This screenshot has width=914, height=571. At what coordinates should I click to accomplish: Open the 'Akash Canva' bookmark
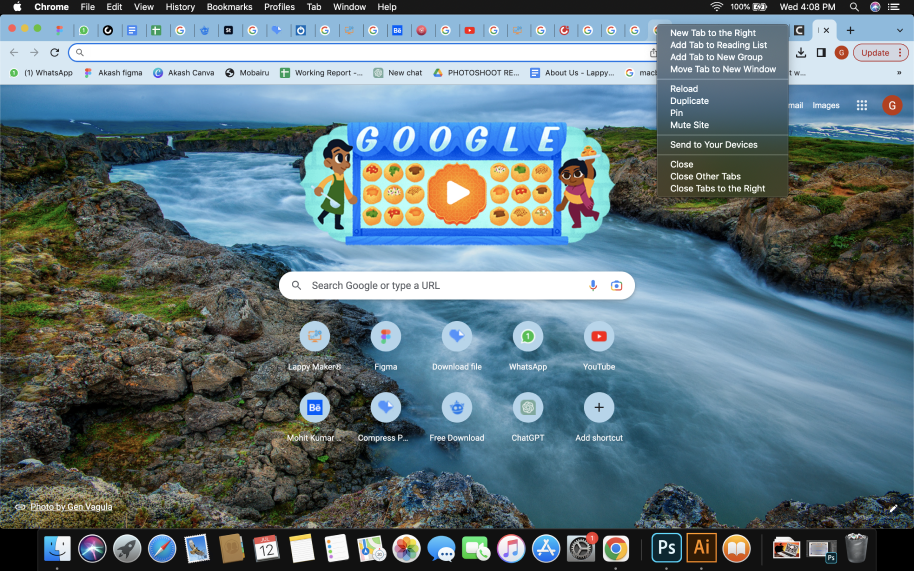coord(184,73)
